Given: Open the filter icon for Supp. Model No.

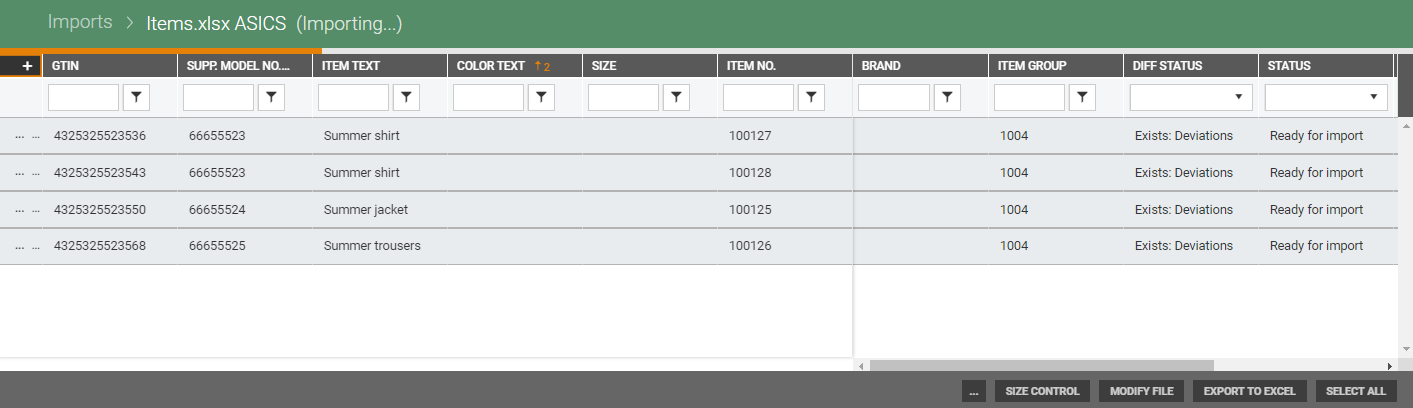Looking at the screenshot, I should click(x=271, y=97).
